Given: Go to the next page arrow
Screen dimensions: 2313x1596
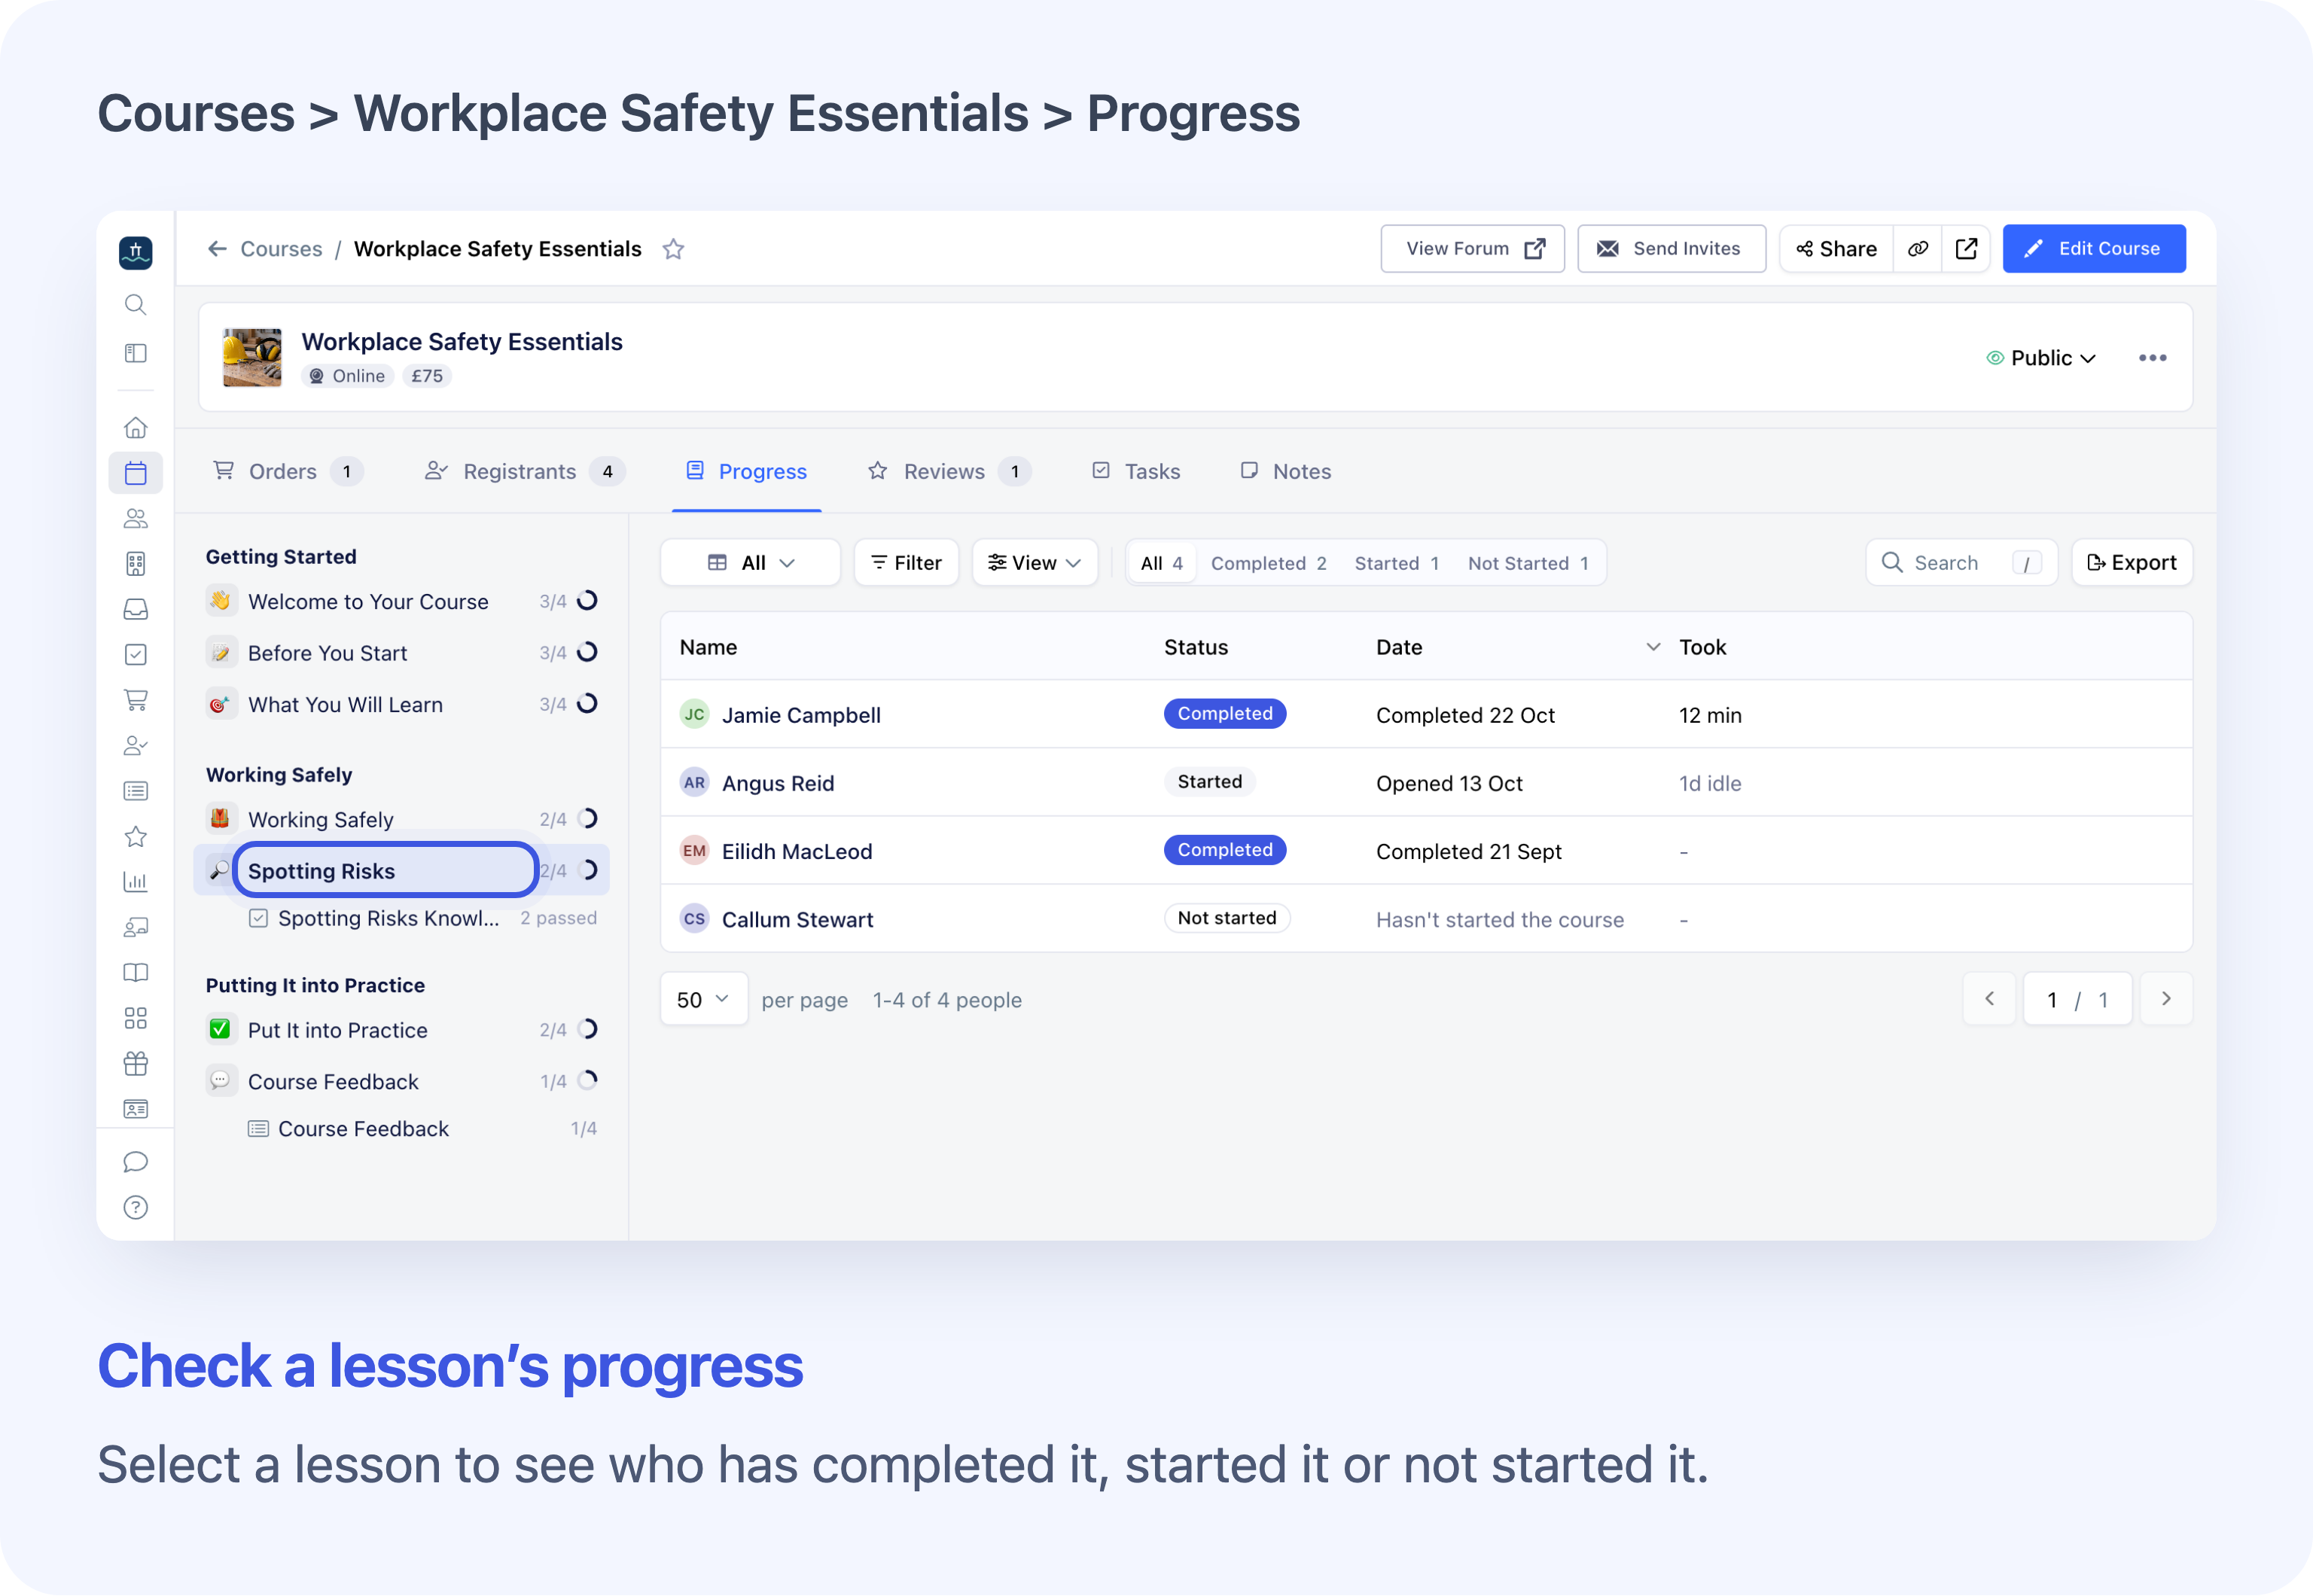Looking at the screenshot, I should pyautogui.click(x=2165, y=999).
